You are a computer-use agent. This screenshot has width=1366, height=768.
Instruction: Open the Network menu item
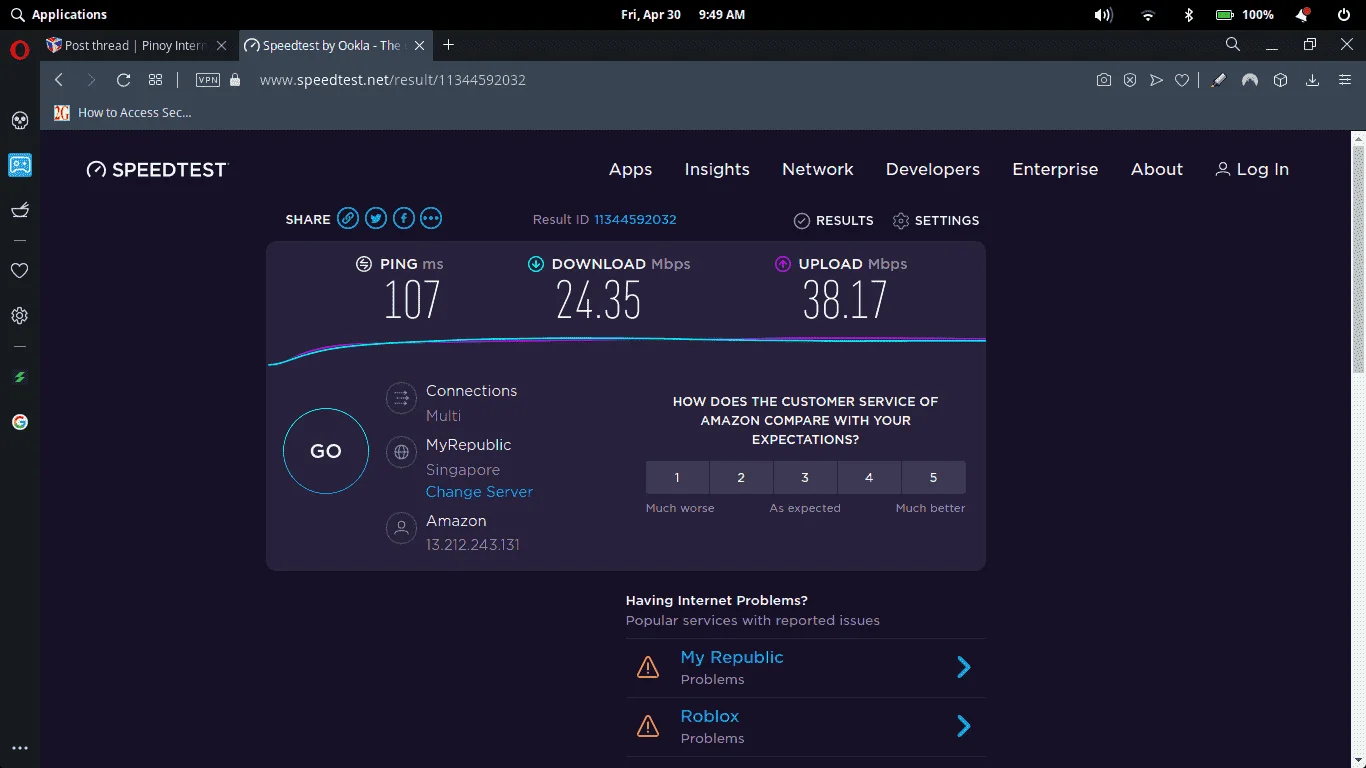pos(818,170)
